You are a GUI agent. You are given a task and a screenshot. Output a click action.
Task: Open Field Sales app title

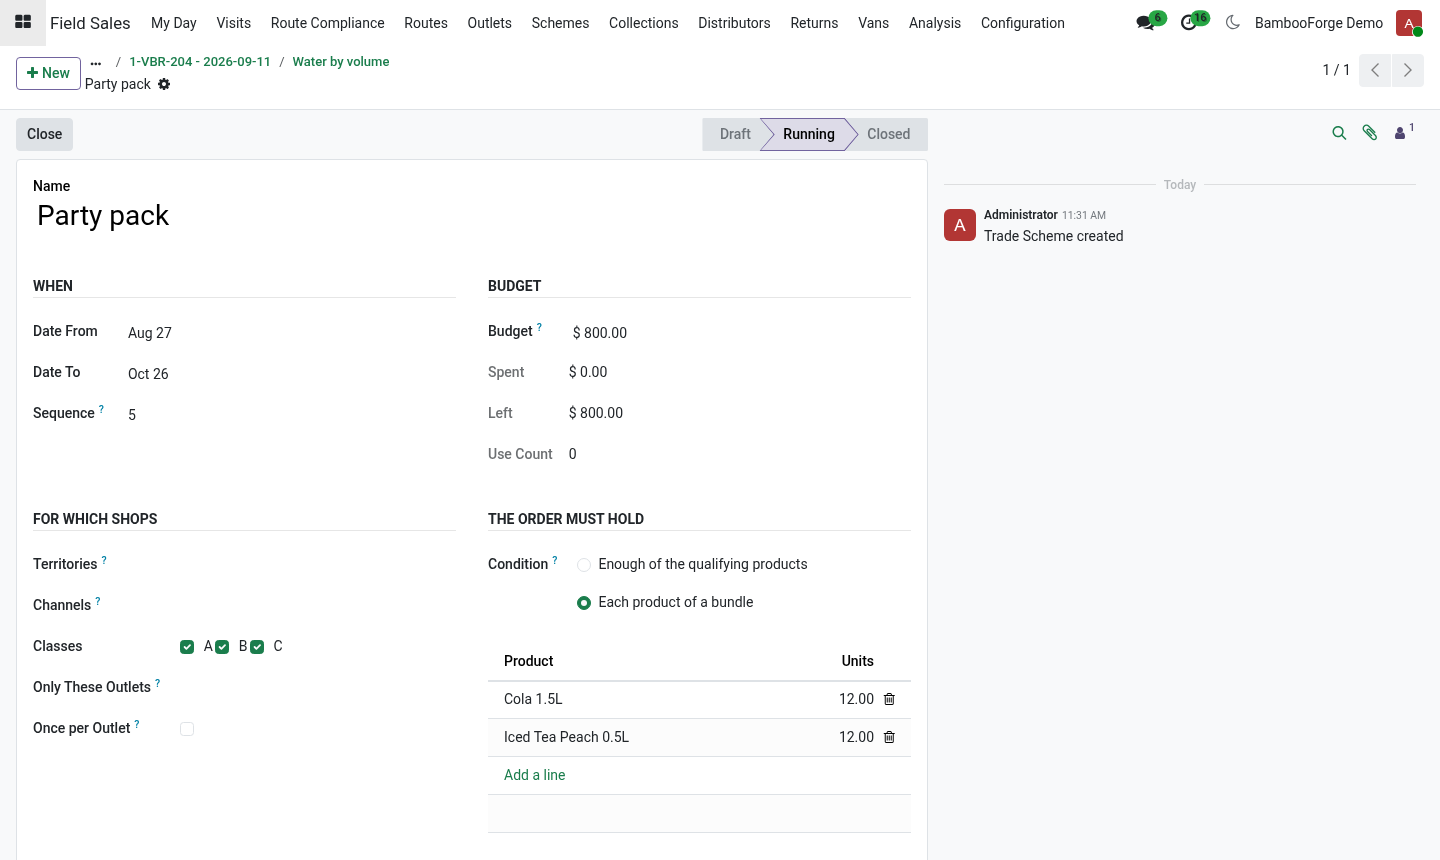point(90,23)
